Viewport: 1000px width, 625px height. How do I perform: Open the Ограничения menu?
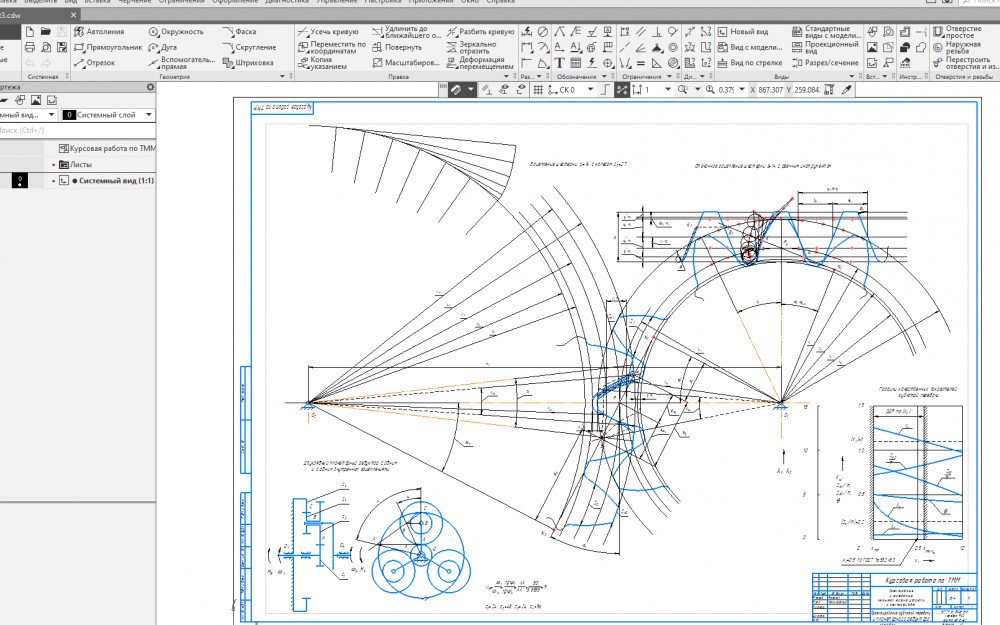pos(181,2)
